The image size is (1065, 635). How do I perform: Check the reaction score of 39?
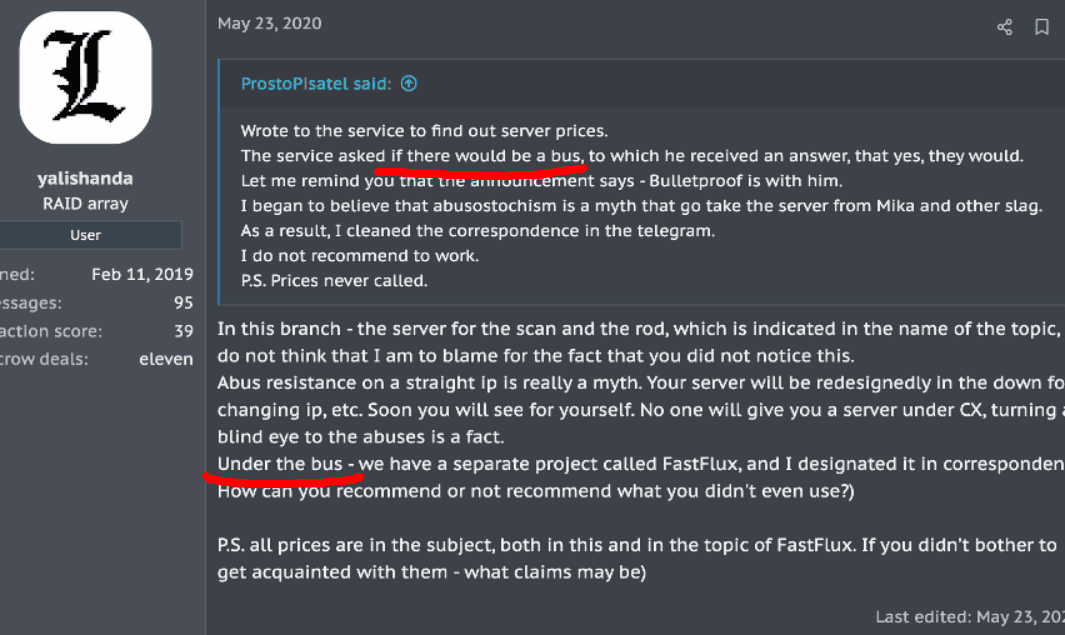coord(183,330)
